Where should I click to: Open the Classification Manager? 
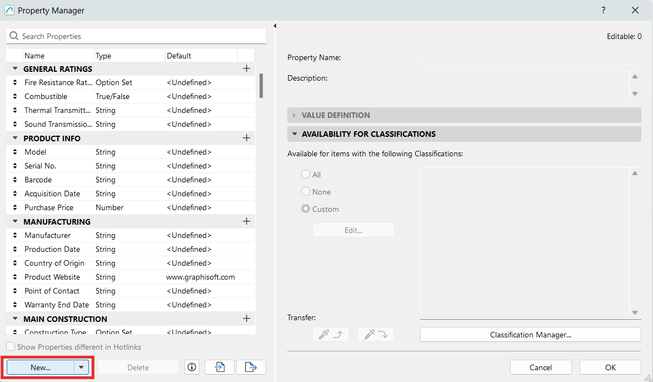530,335
